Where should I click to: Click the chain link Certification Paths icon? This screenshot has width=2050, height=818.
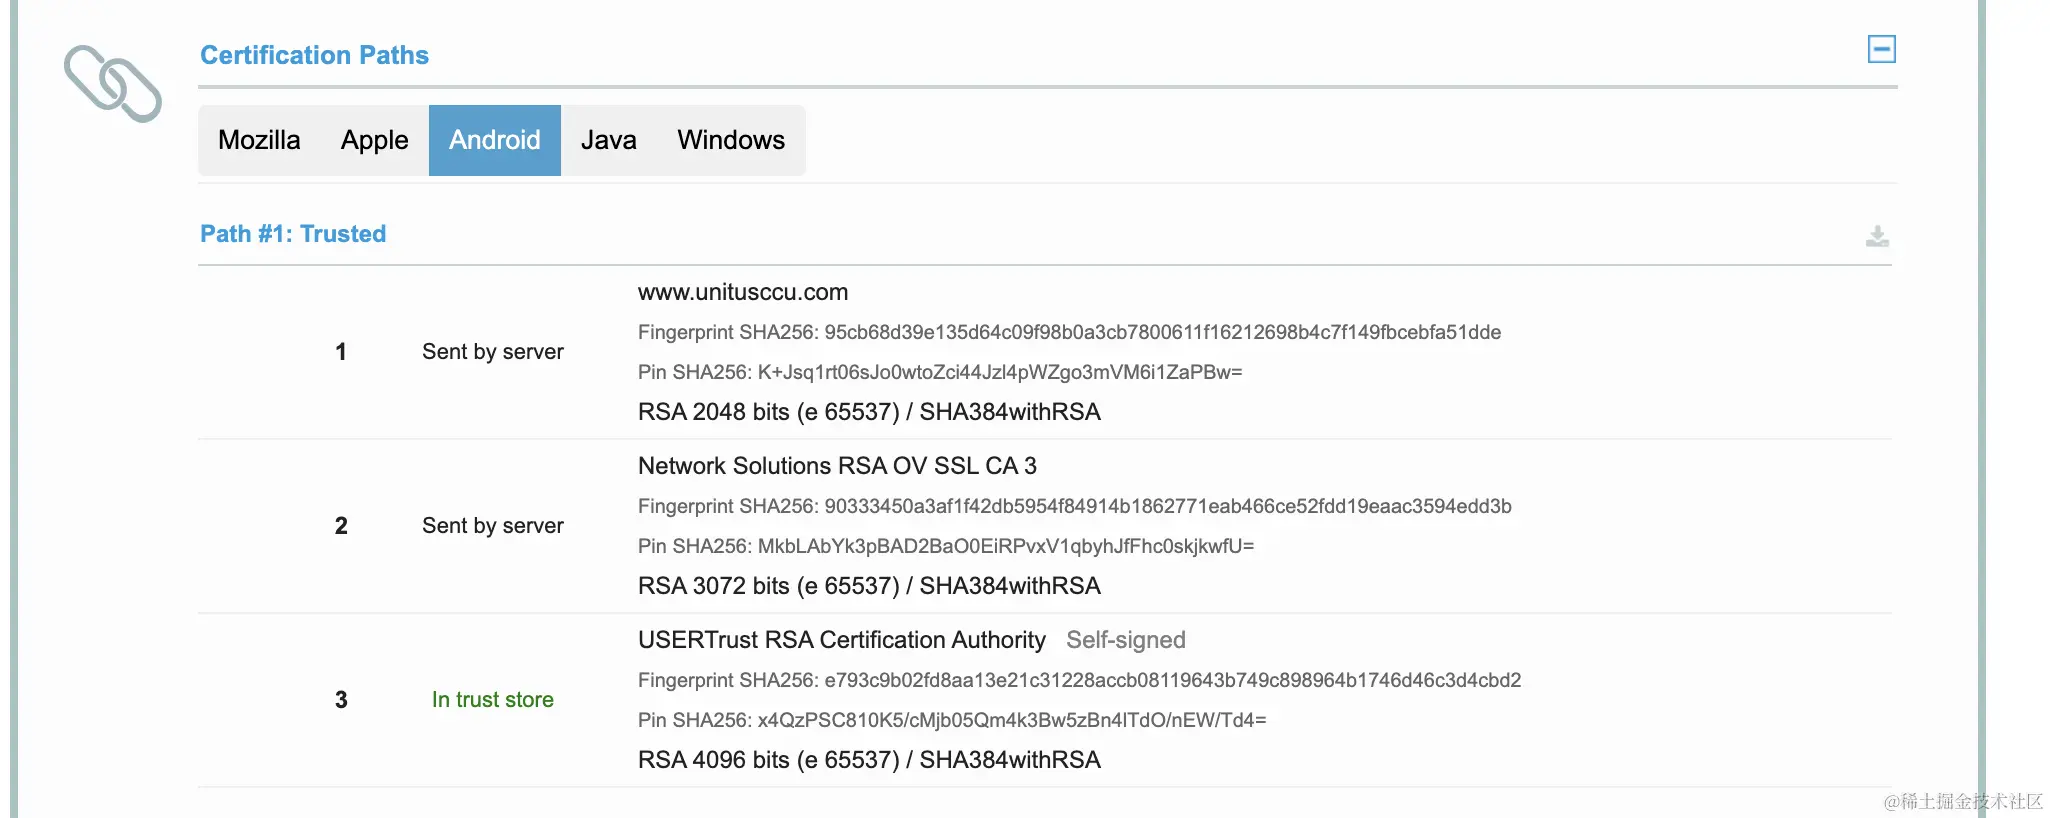pos(112,83)
